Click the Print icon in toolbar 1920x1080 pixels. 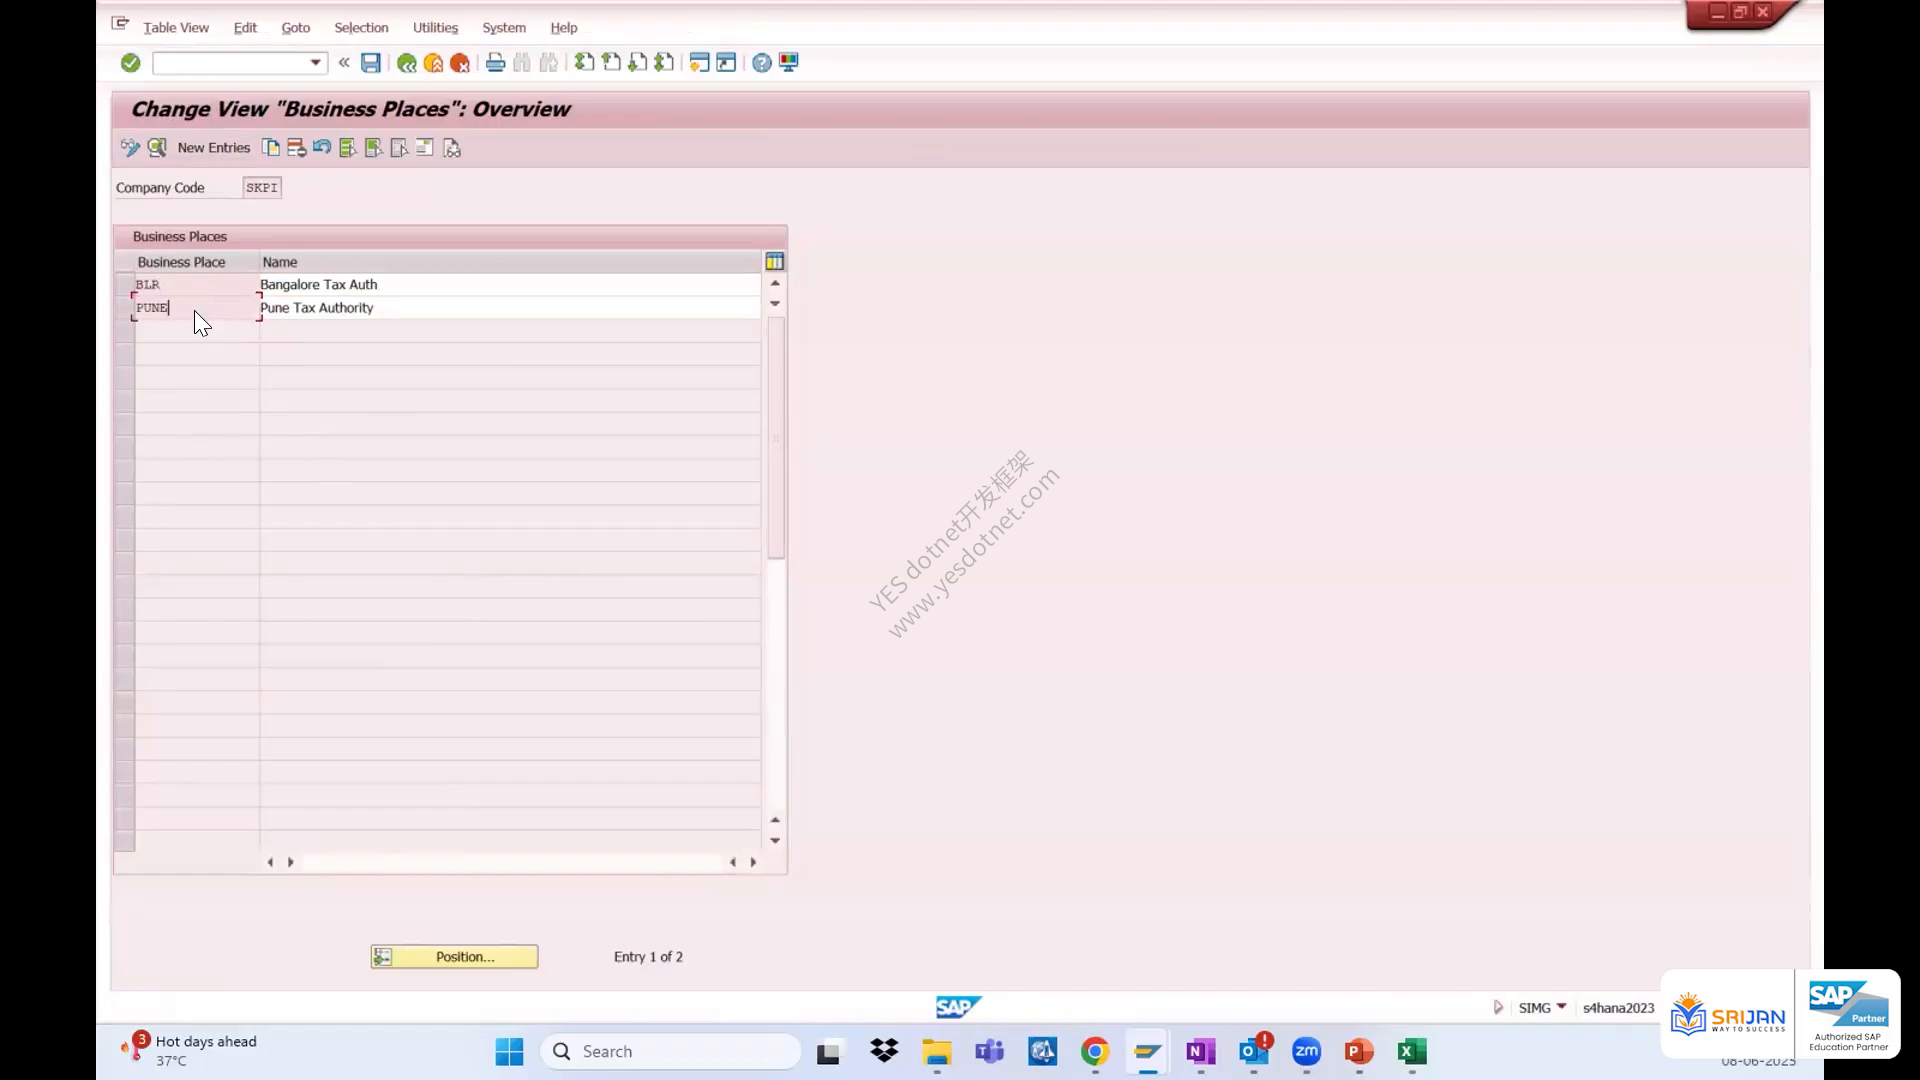(x=495, y=63)
